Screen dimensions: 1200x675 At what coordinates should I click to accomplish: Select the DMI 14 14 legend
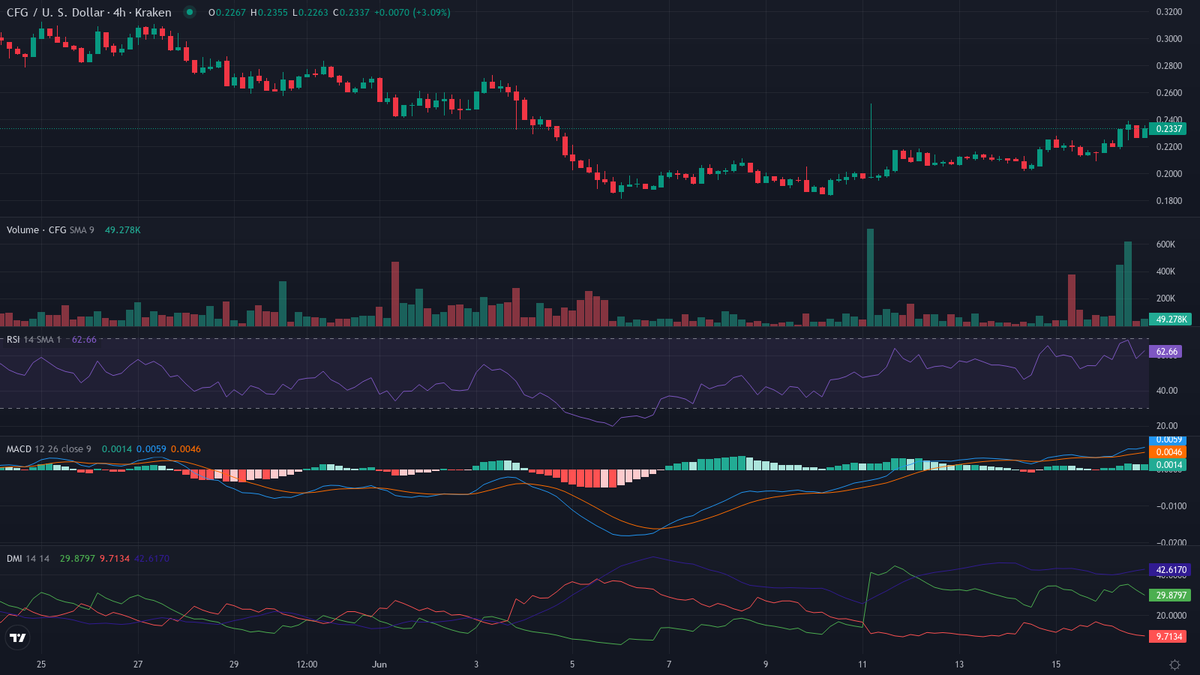(29, 558)
